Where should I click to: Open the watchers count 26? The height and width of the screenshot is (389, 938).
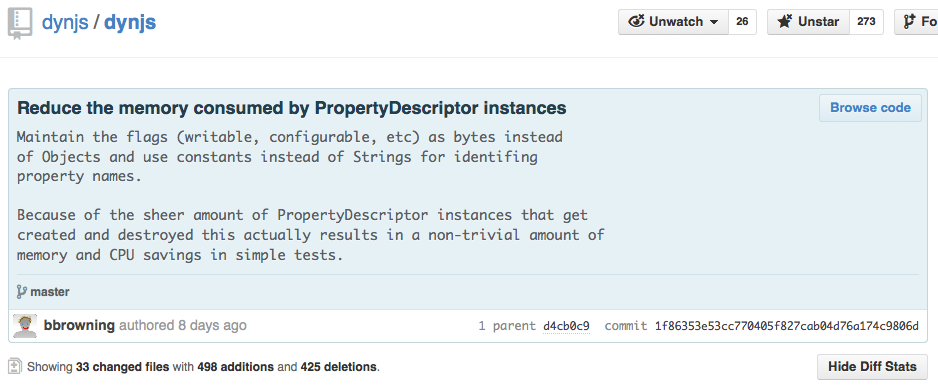[x=742, y=22]
